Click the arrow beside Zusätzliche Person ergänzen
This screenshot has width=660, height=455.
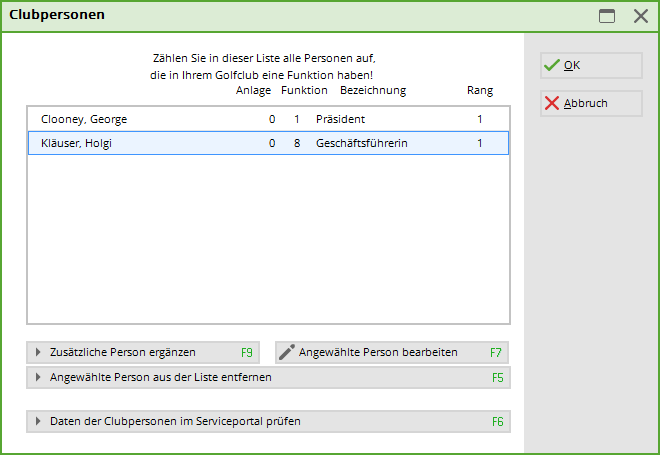[38, 352]
